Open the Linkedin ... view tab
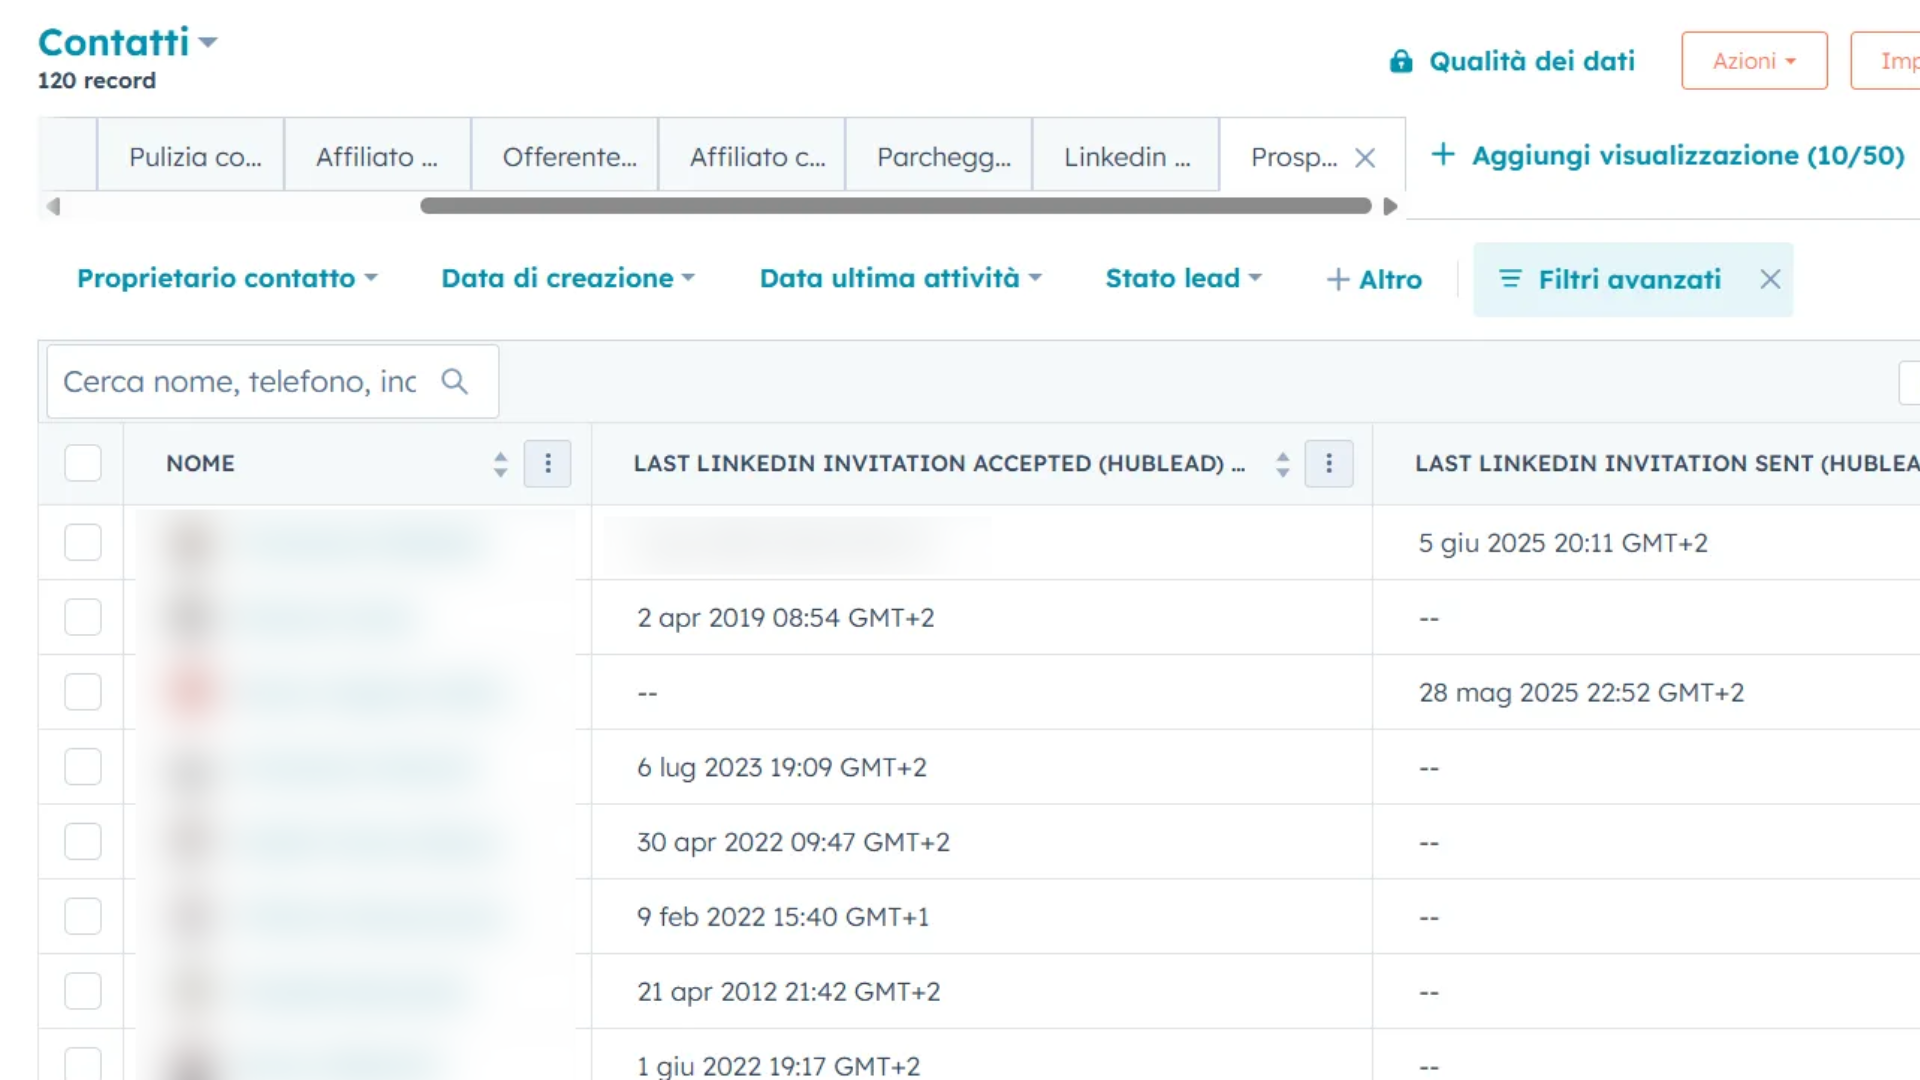This screenshot has height=1080, width=1920. point(1126,157)
